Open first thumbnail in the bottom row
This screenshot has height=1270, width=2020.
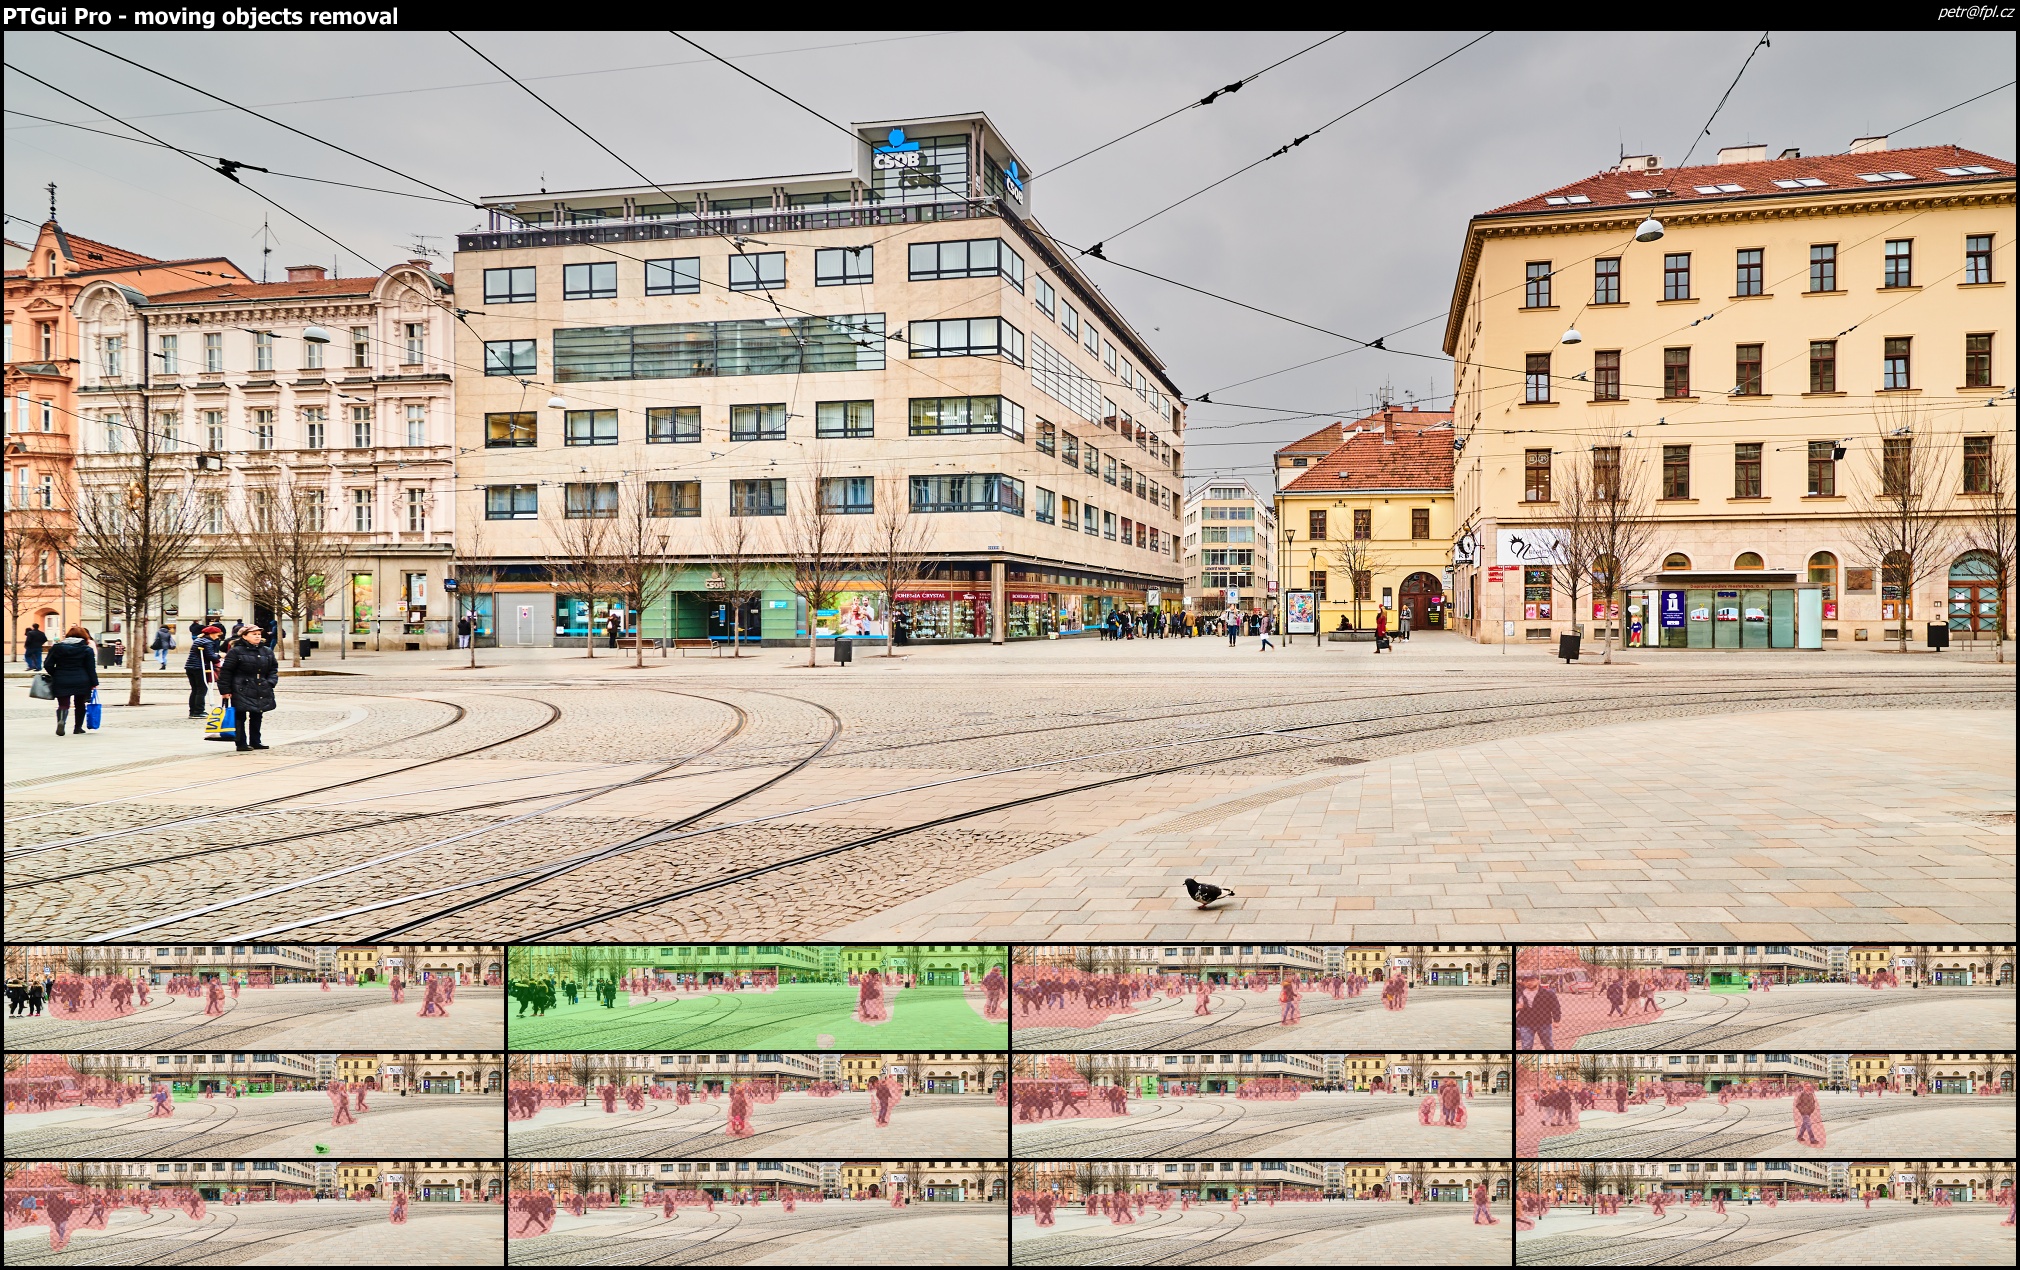tap(254, 1214)
